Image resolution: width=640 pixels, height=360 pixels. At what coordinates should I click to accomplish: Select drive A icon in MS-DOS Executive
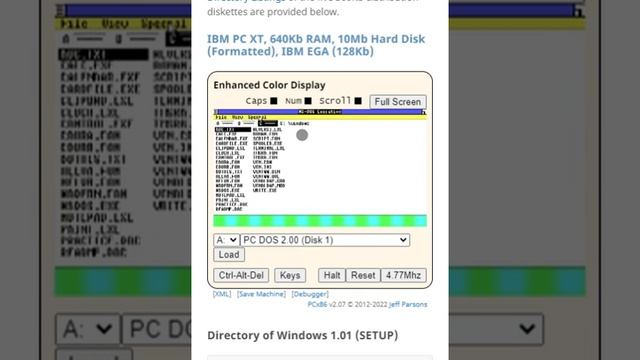pyautogui.click(x=224, y=123)
